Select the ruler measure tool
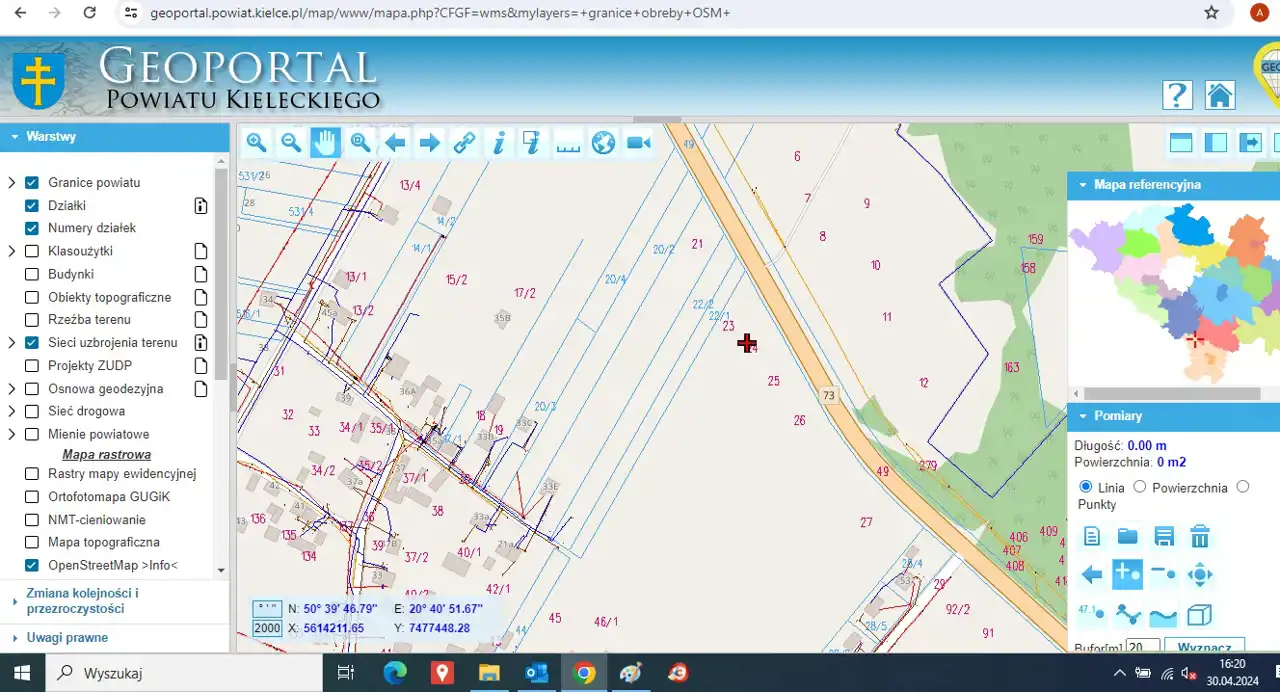 pos(568,143)
